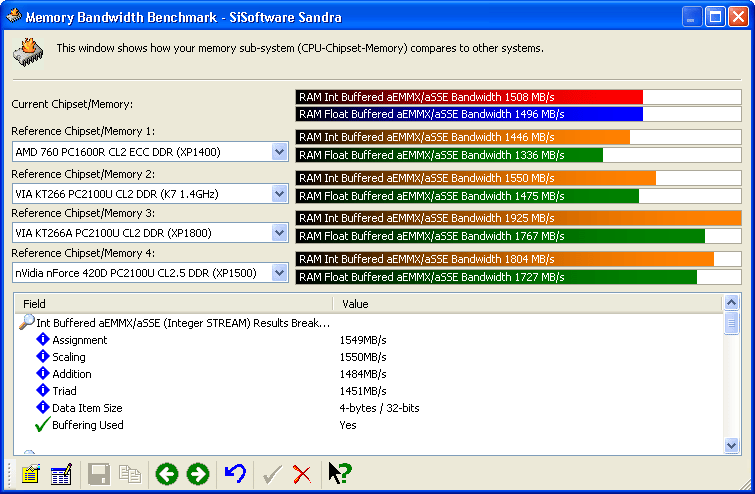Click the green check beside Buffering Used

click(x=42, y=424)
